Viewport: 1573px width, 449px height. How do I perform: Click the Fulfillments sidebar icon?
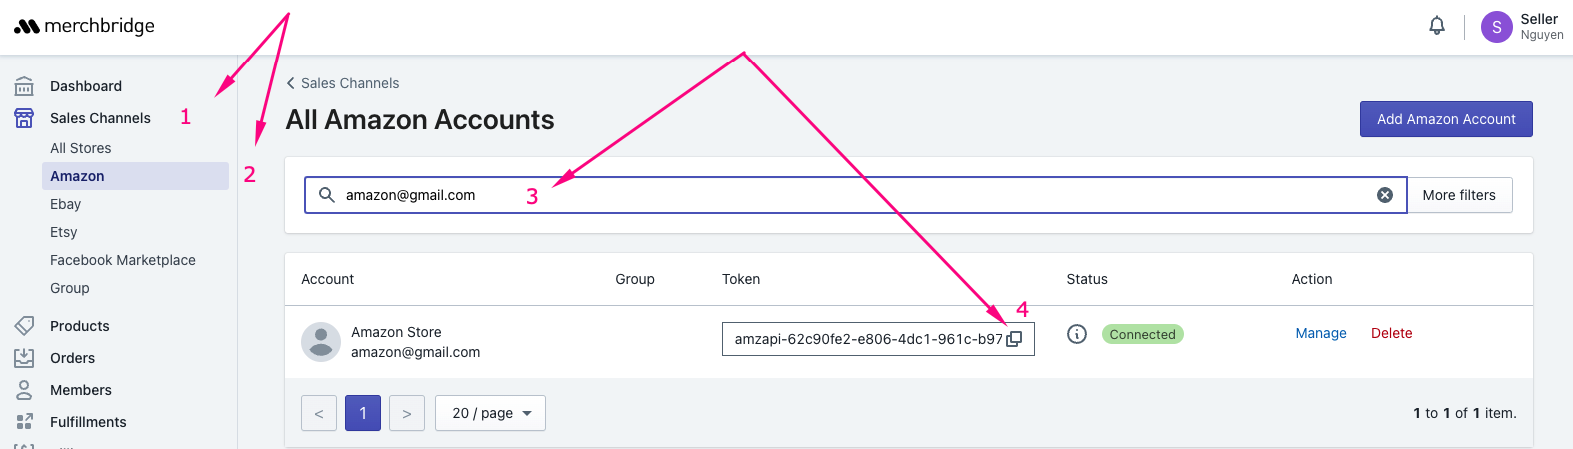point(24,422)
